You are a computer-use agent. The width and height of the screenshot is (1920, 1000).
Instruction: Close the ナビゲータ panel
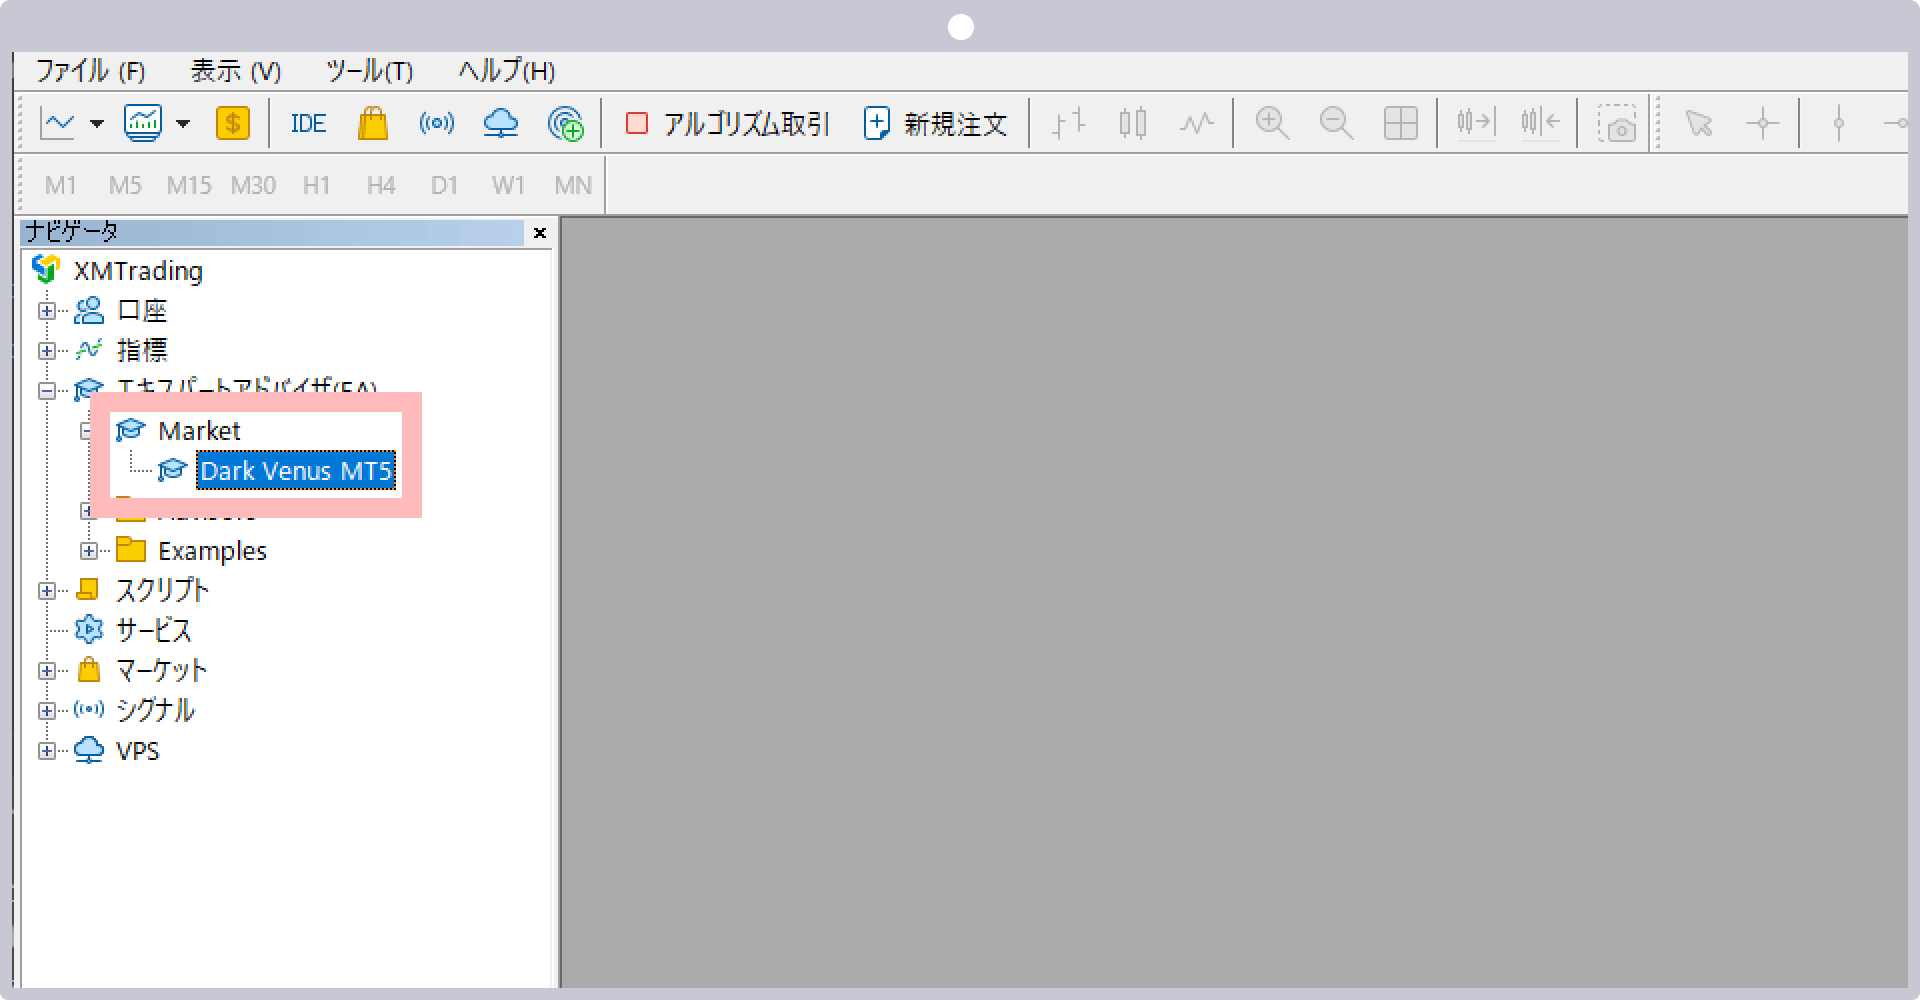[540, 233]
